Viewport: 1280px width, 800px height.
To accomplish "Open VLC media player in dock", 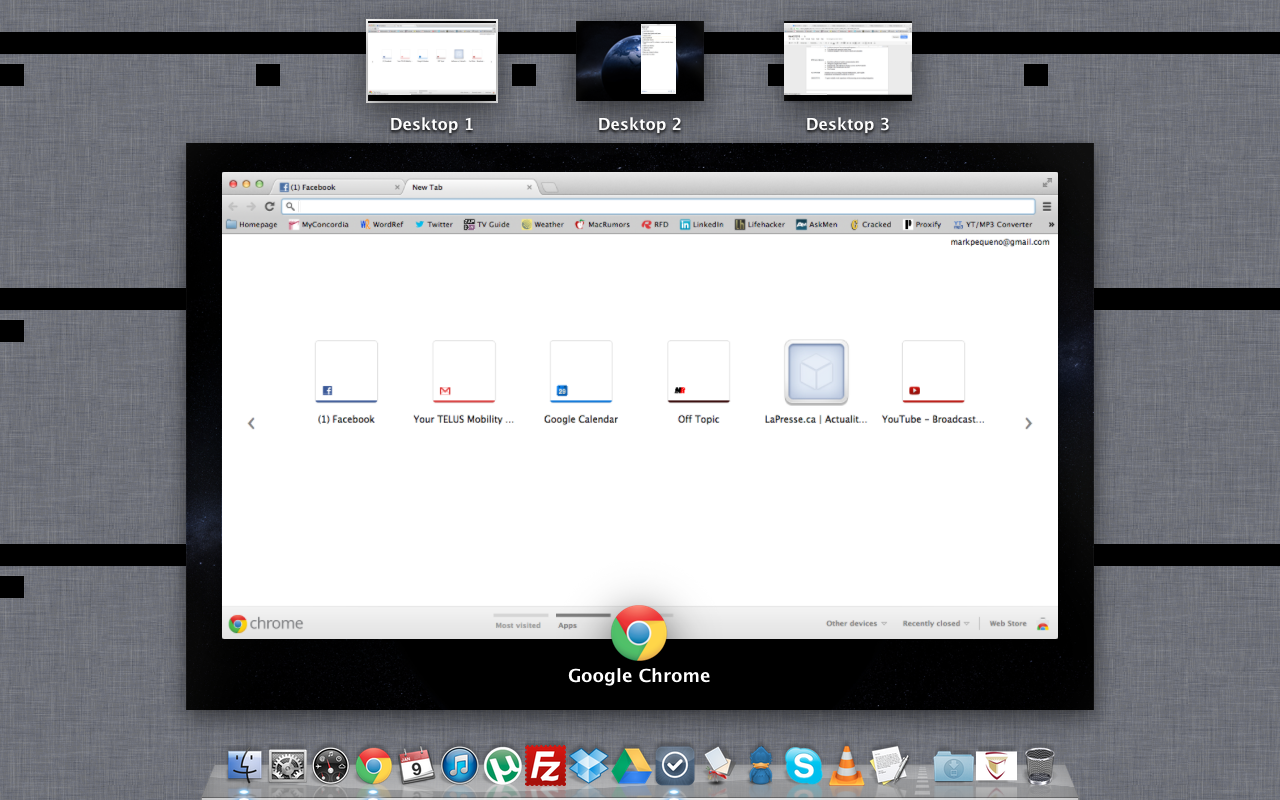I will (x=847, y=766).
